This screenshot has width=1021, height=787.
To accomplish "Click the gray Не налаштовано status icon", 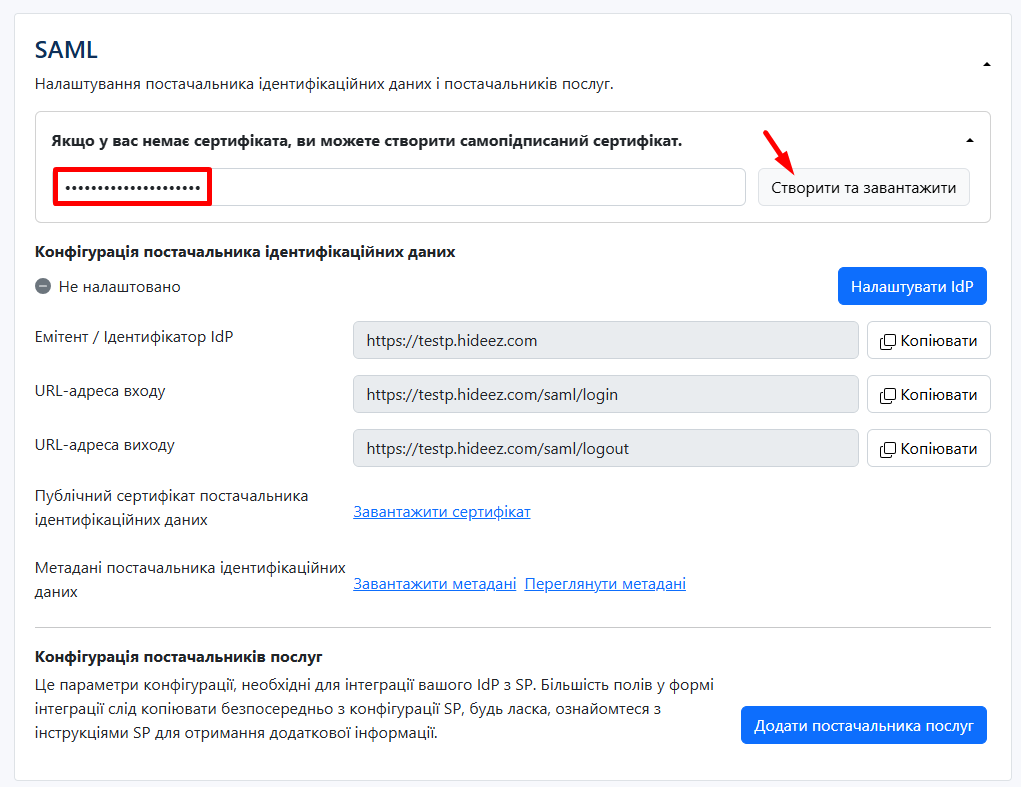I will click(x=43, y=287).
